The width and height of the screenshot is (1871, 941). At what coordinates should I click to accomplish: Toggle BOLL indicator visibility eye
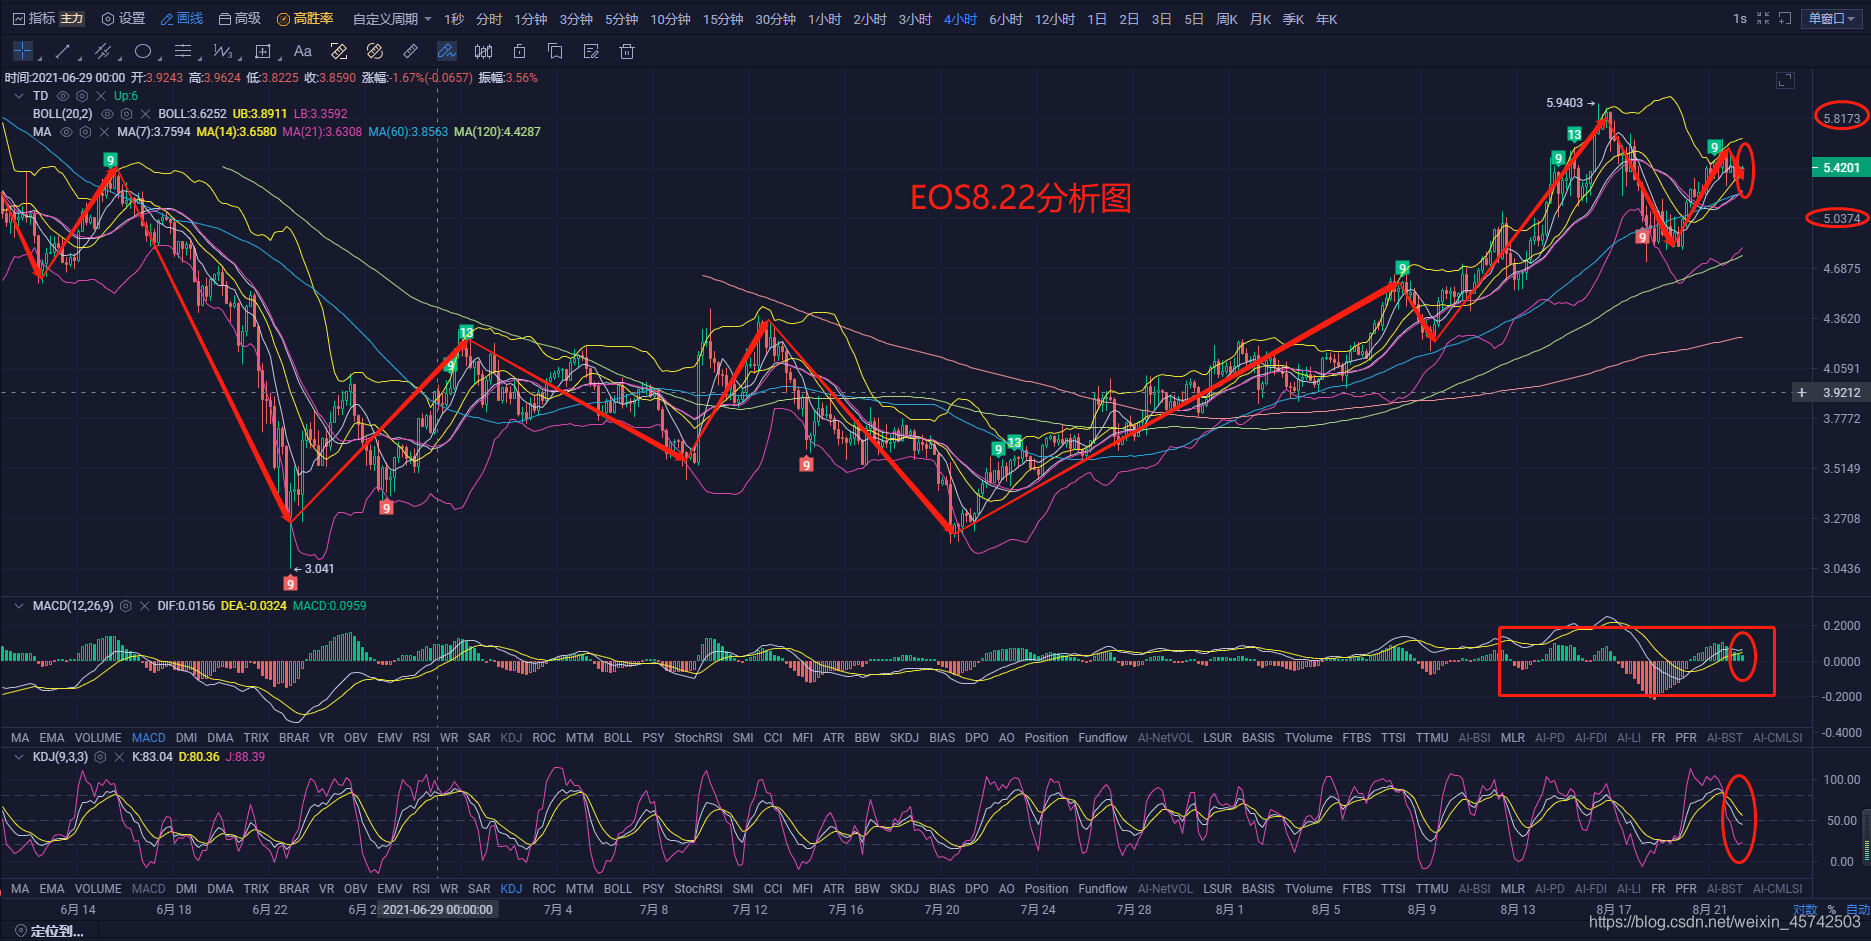tap(107, 114)
